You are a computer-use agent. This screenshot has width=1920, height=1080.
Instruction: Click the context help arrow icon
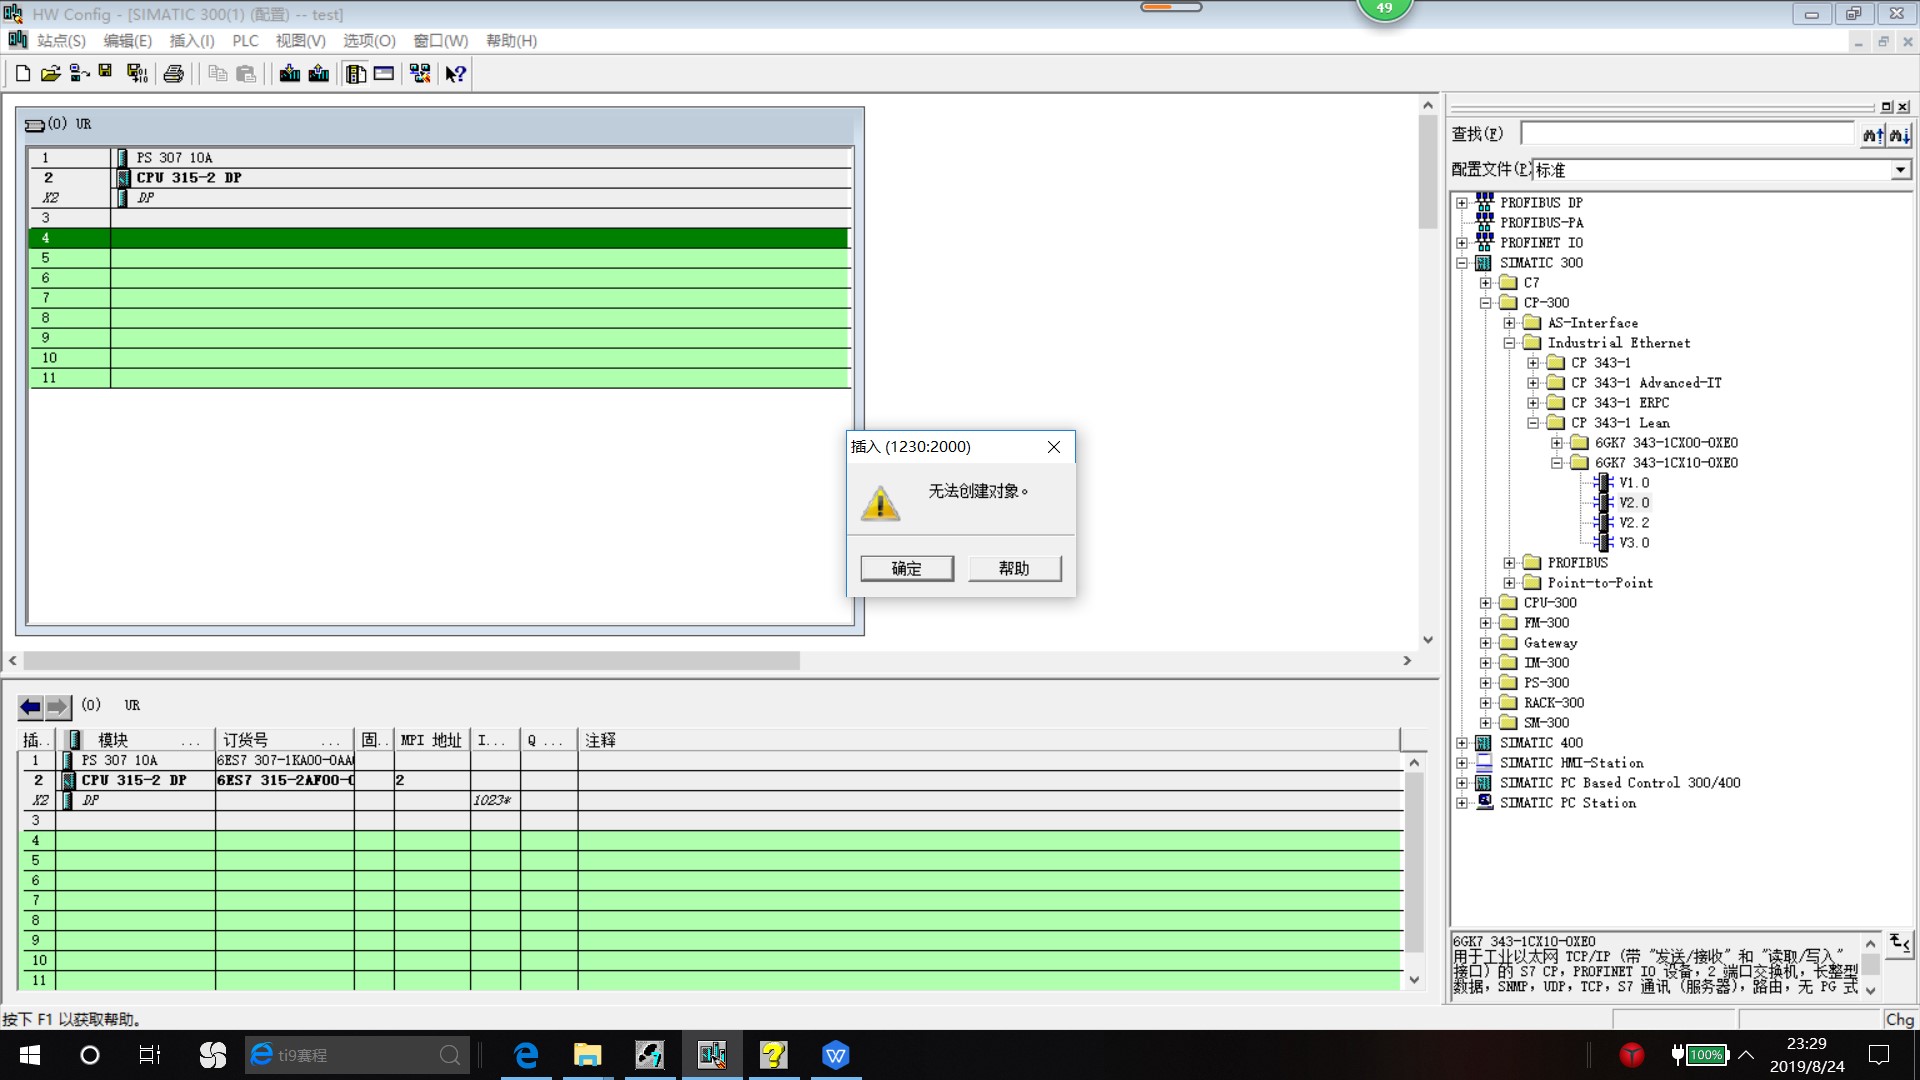coord(456,73)
